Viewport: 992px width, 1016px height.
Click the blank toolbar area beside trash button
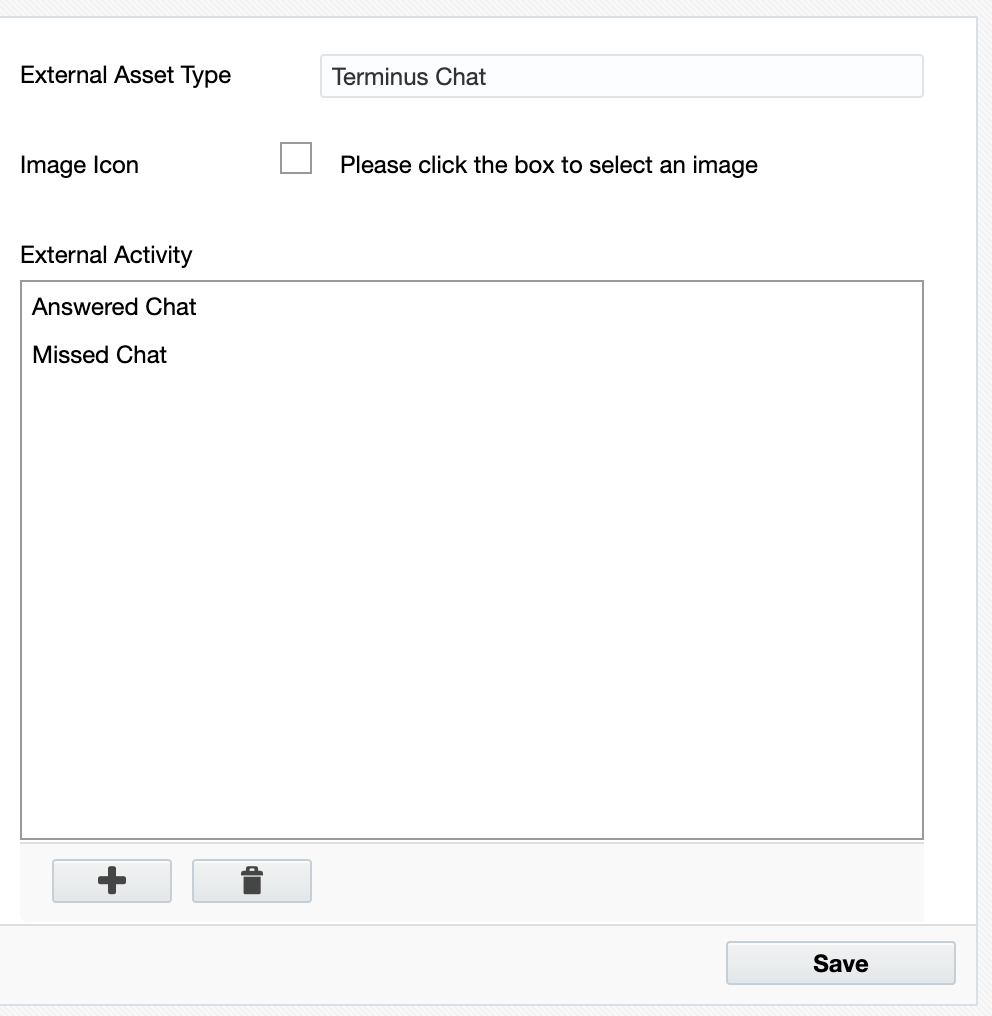[x=616, y=881]
